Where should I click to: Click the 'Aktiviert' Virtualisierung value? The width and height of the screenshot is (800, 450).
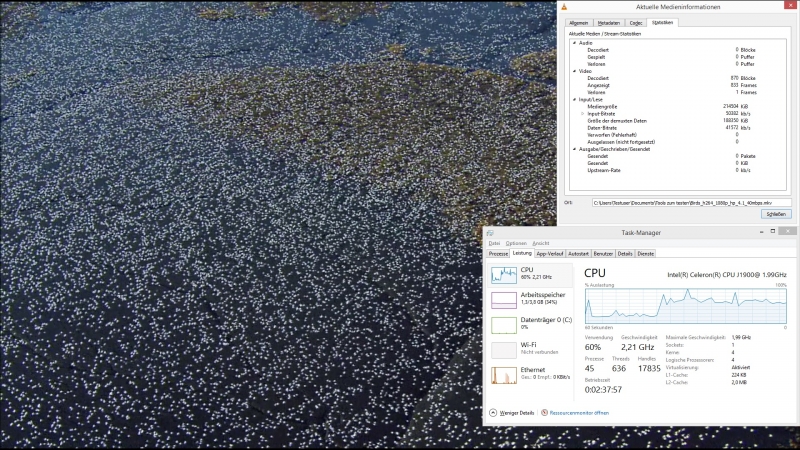coord(740,367)
